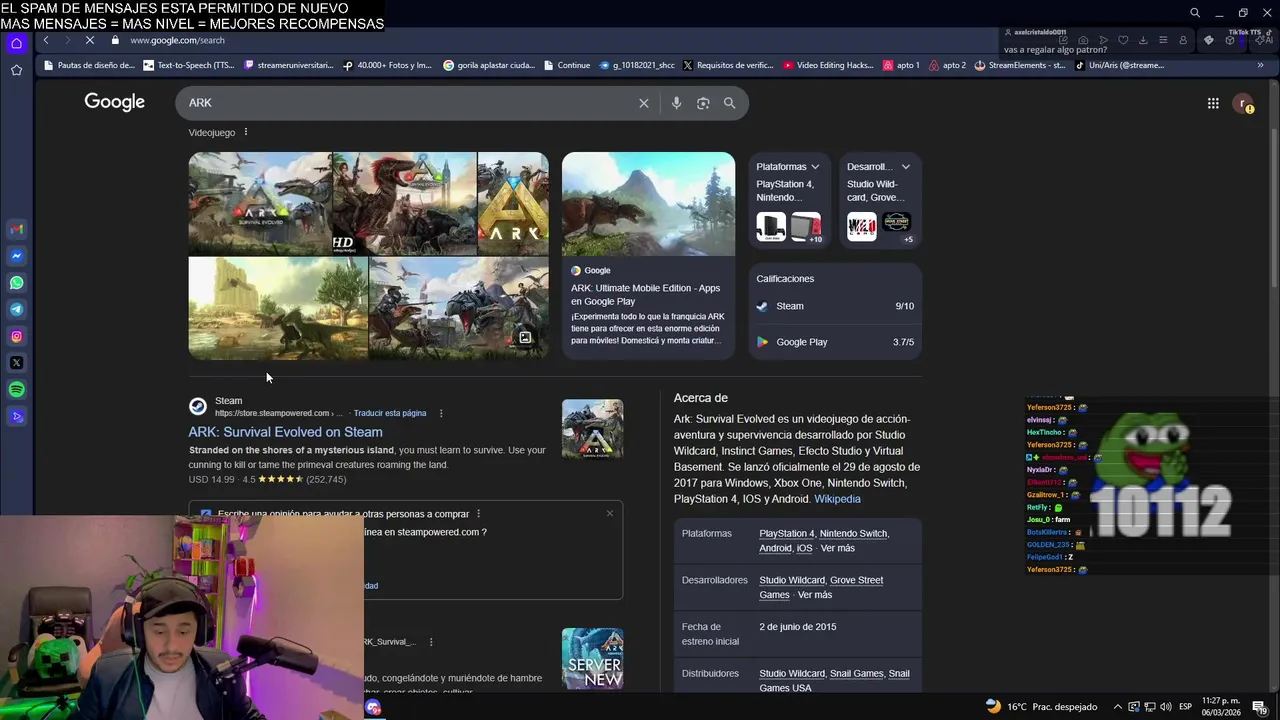The image size is (1280, 720).
Task: Open more options for the Steam result
Action: pyautogui.click(x=441, y=413)
